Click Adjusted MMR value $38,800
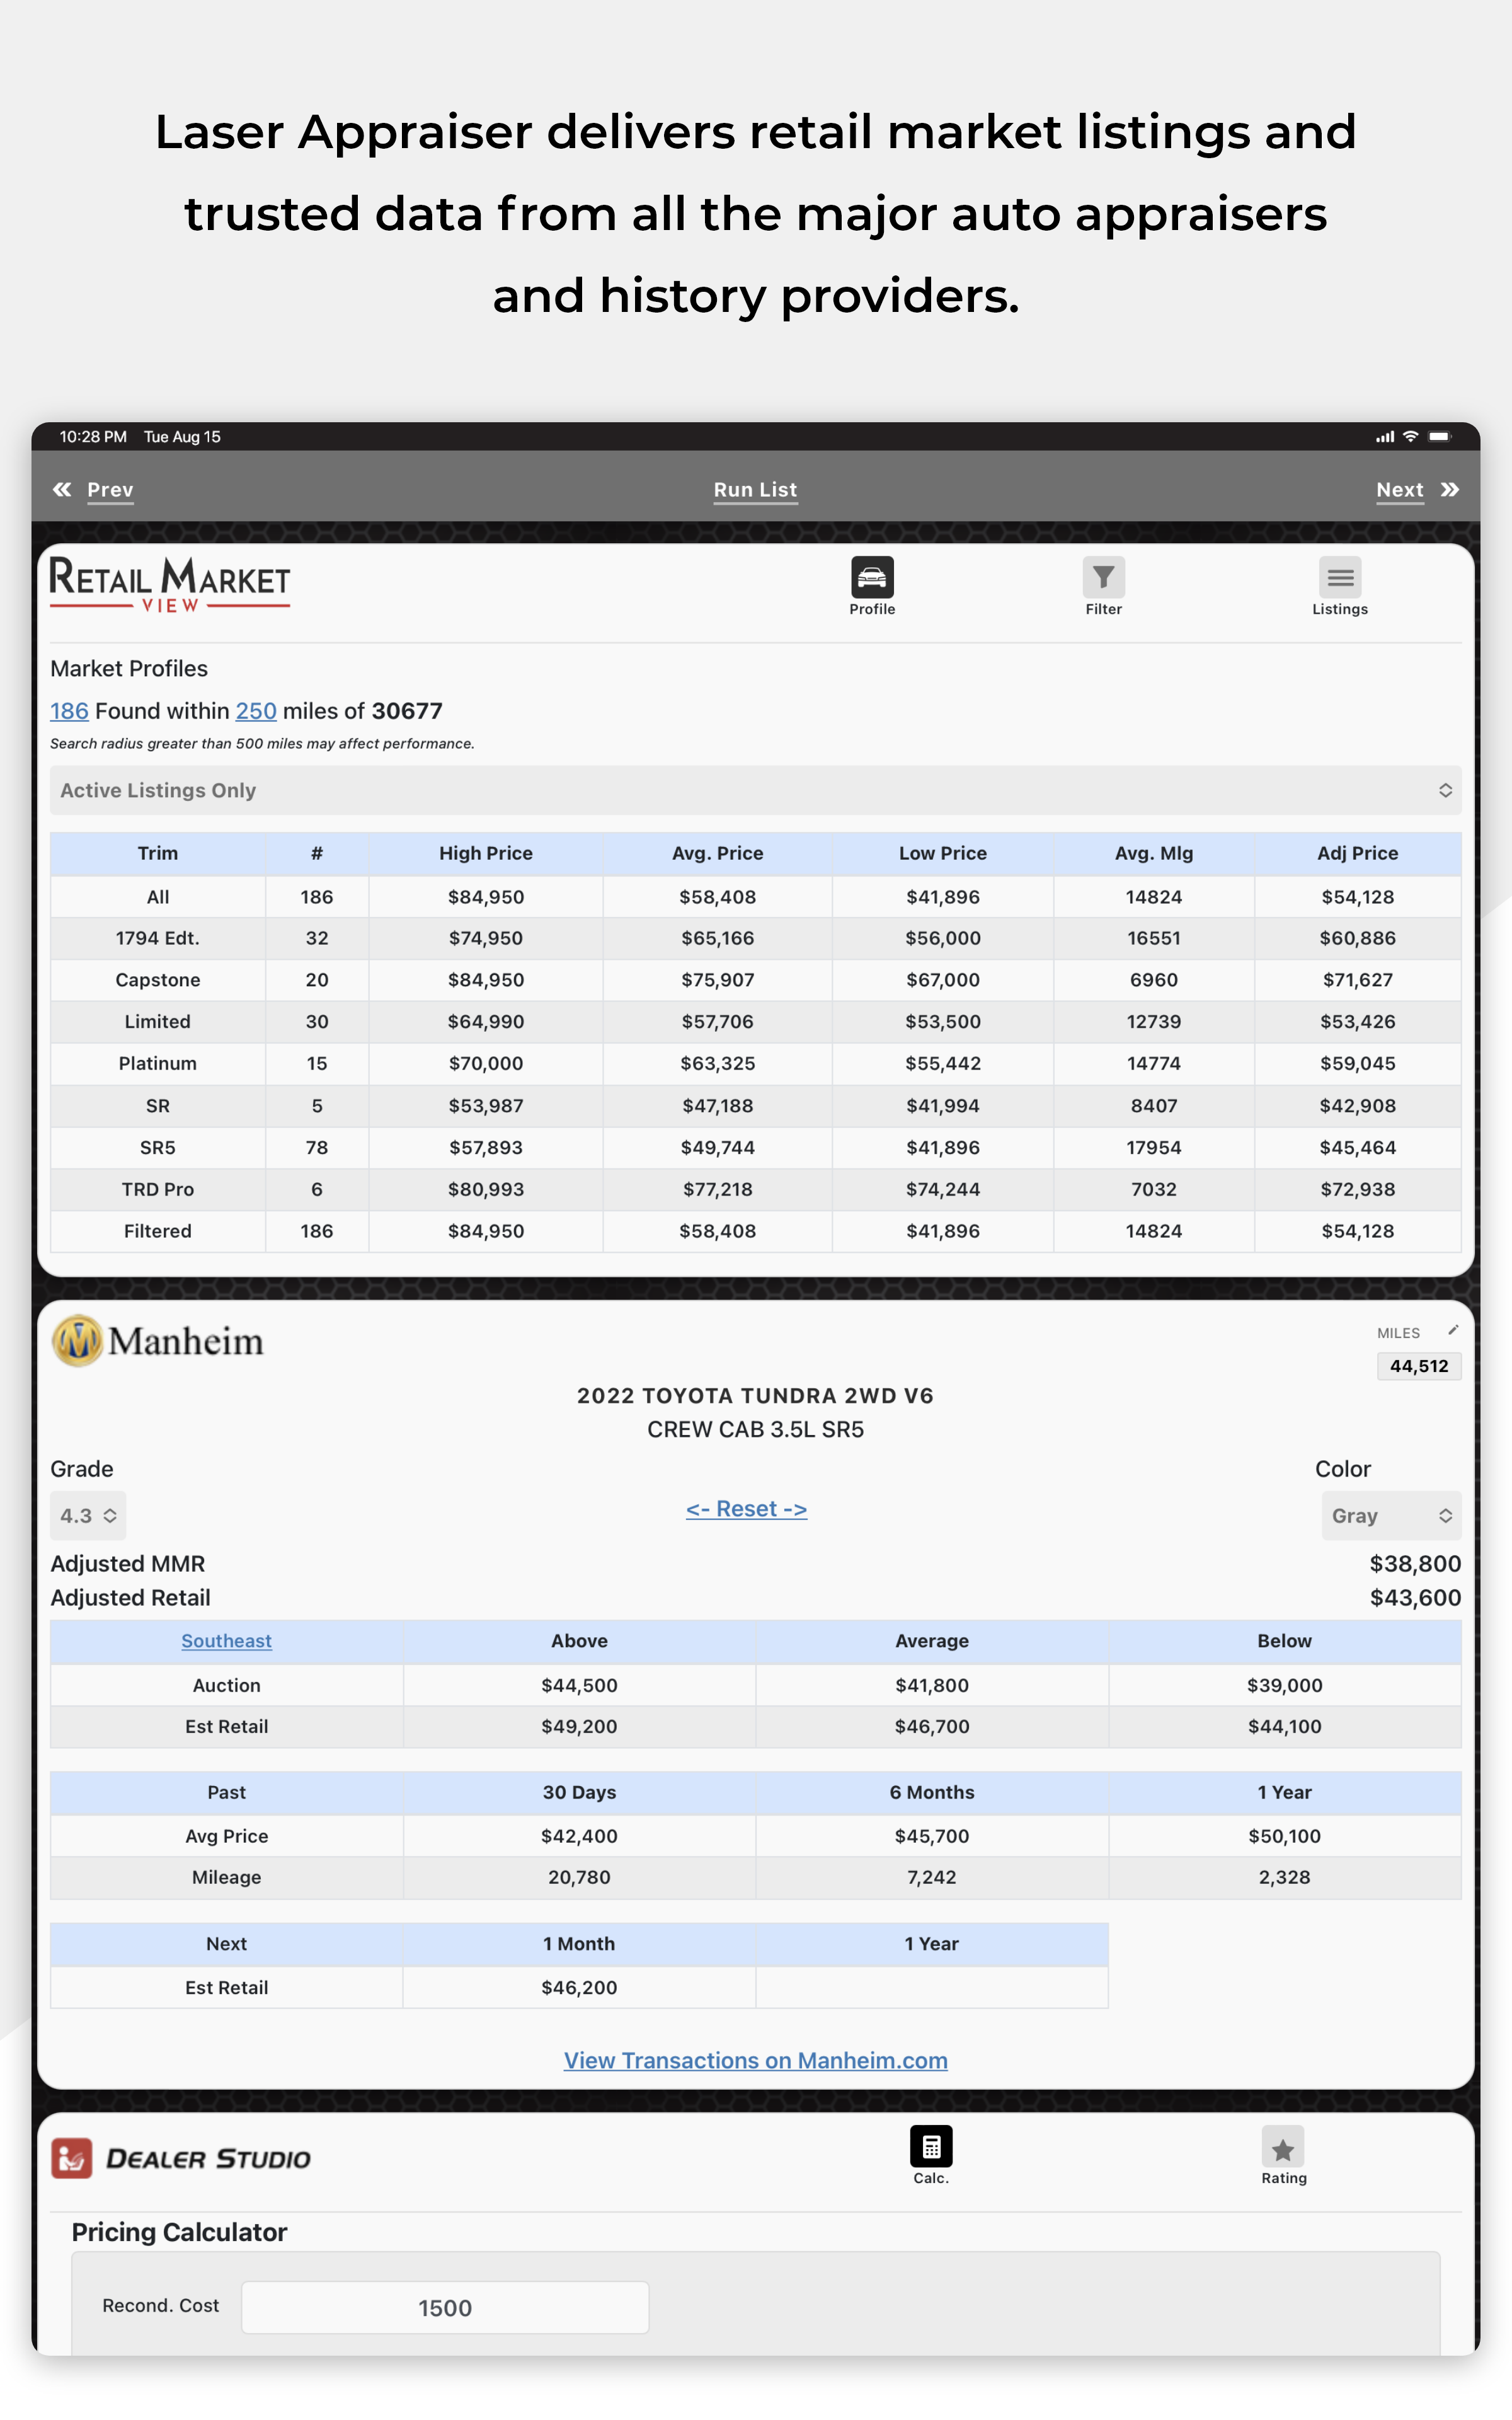This screenshot has height=2420, width=1512. click(1414, 1563)
